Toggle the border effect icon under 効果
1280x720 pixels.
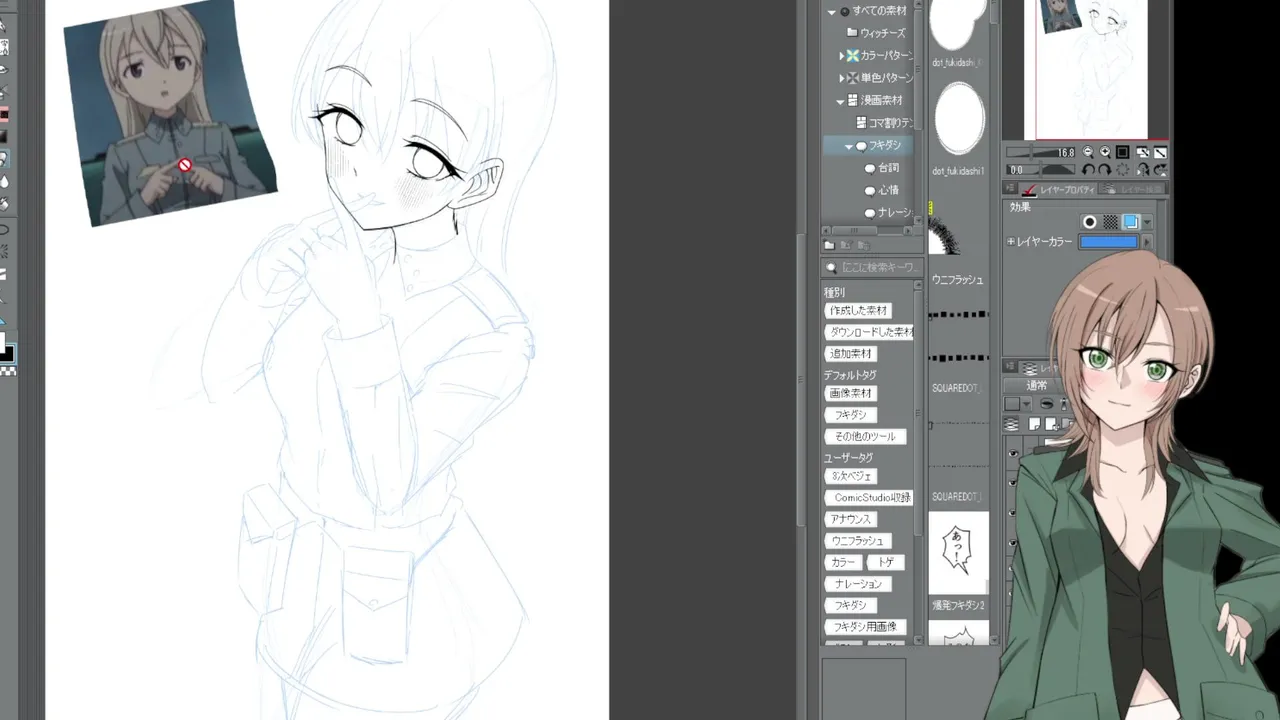tap(1090, 222)
